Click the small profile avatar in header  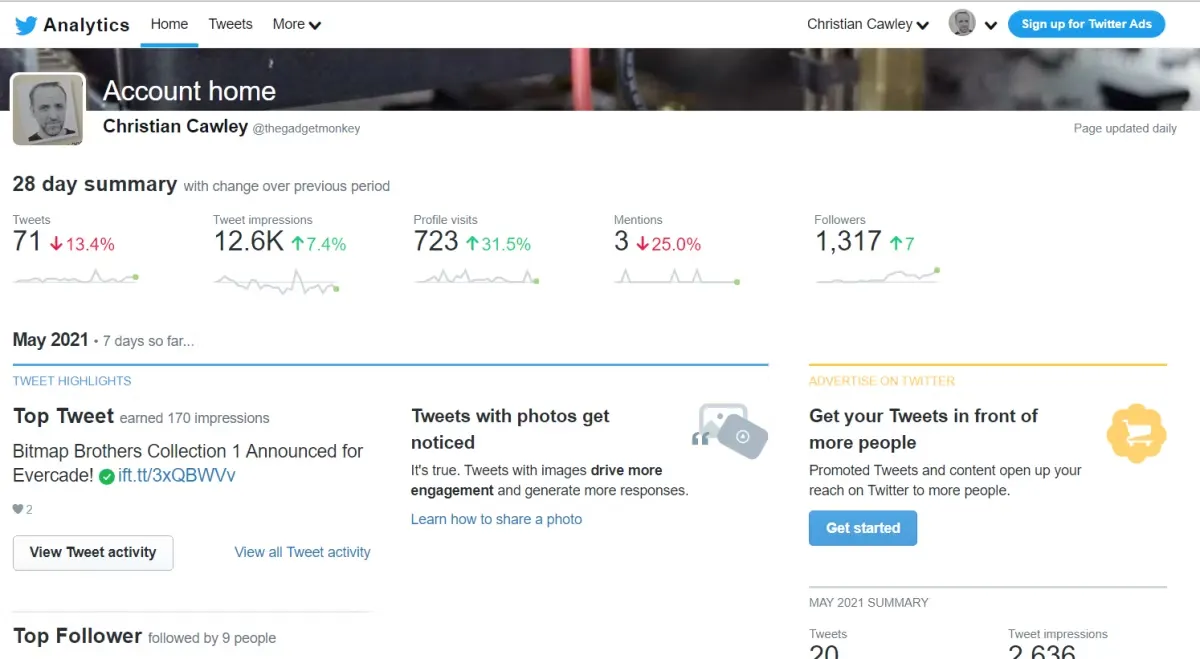click(x=962, y=24)
